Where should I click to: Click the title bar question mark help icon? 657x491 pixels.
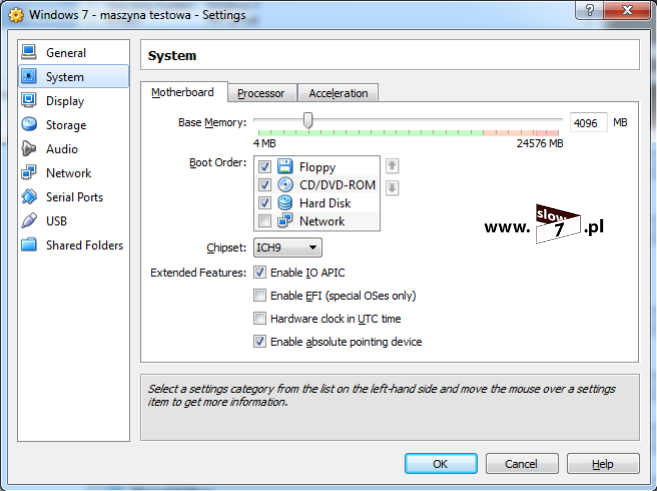coord(590,10)
